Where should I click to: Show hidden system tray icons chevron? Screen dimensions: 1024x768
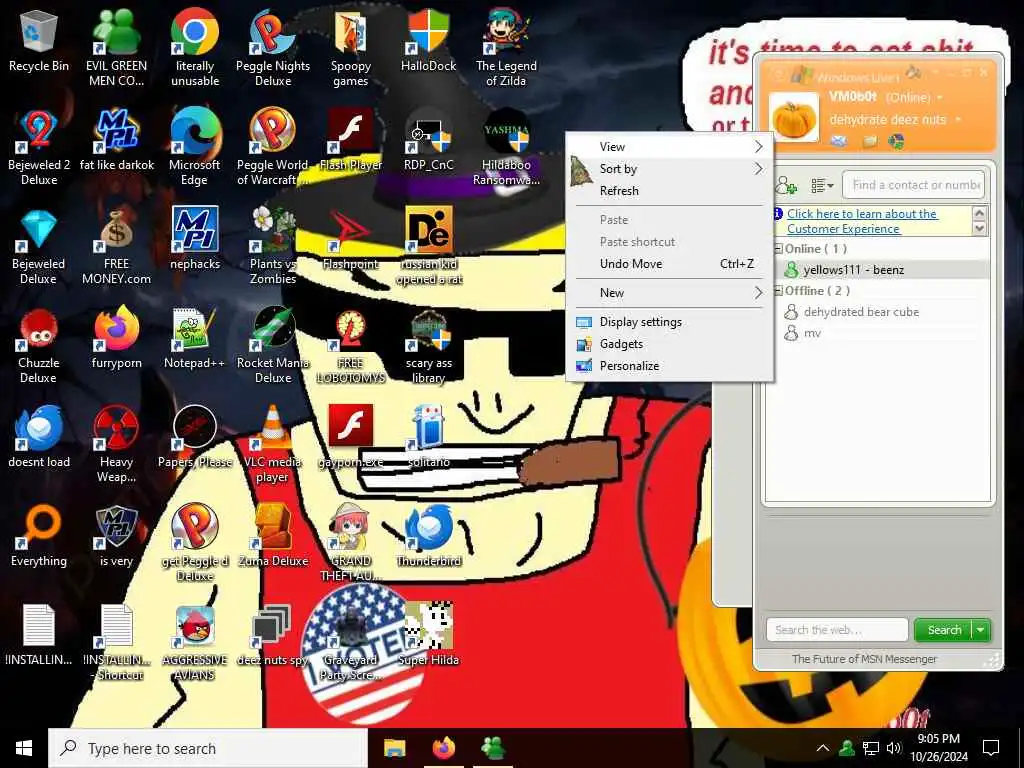point(823,748)
